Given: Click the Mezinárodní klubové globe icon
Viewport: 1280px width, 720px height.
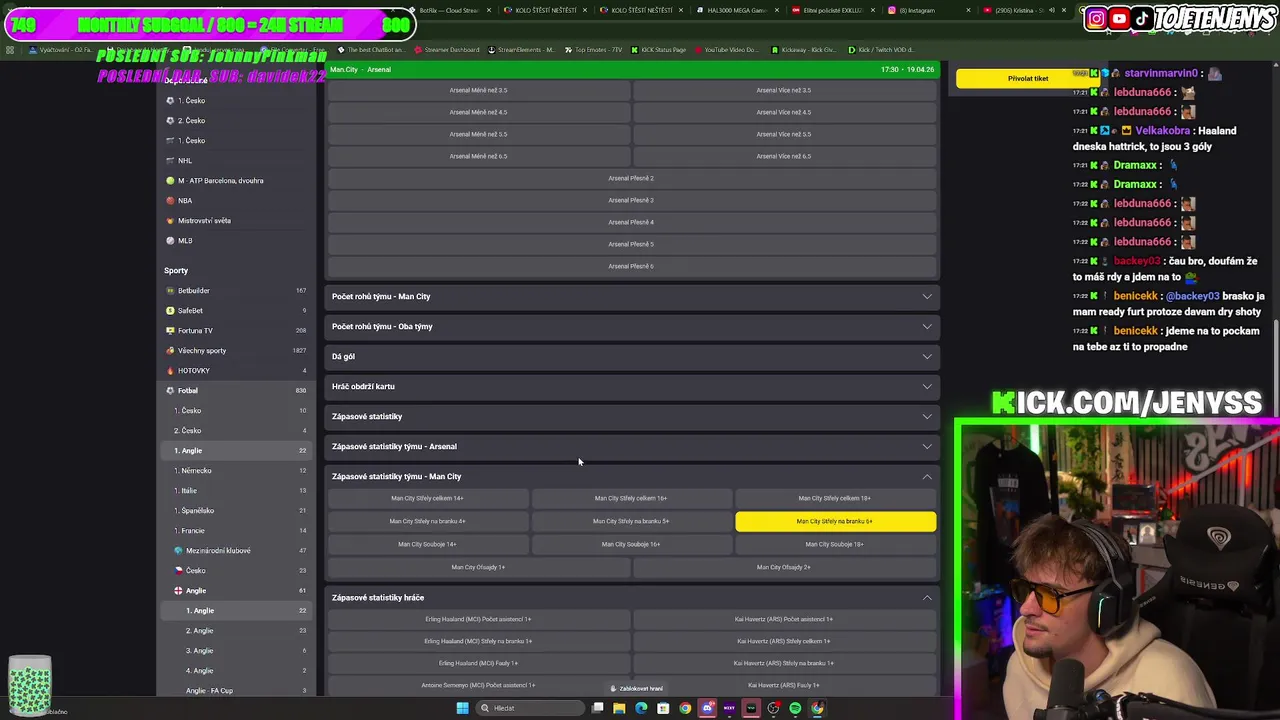Looking at the screenshot, I should coord(178,550).
